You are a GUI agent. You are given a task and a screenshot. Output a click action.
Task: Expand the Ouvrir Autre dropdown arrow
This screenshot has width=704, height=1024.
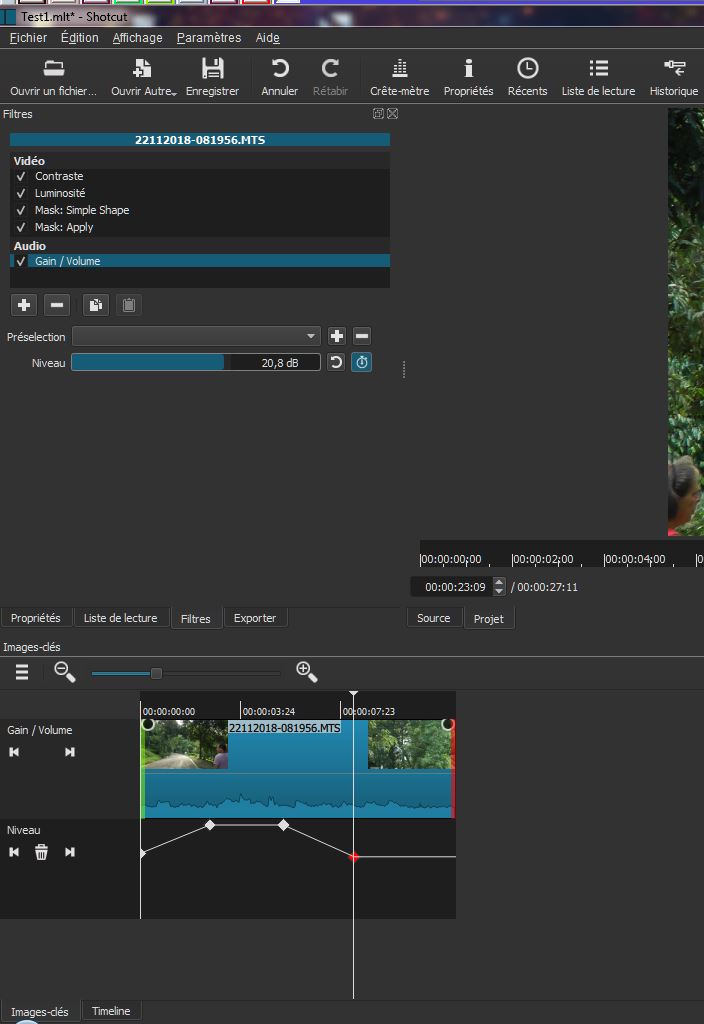174,93
